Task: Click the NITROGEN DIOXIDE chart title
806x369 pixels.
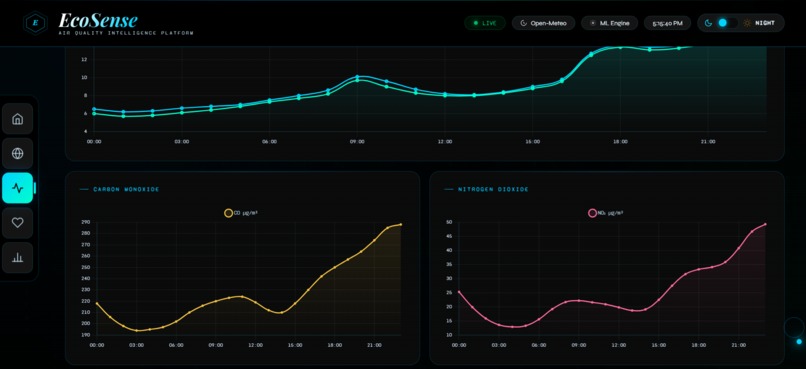Action: coord(493,190)
